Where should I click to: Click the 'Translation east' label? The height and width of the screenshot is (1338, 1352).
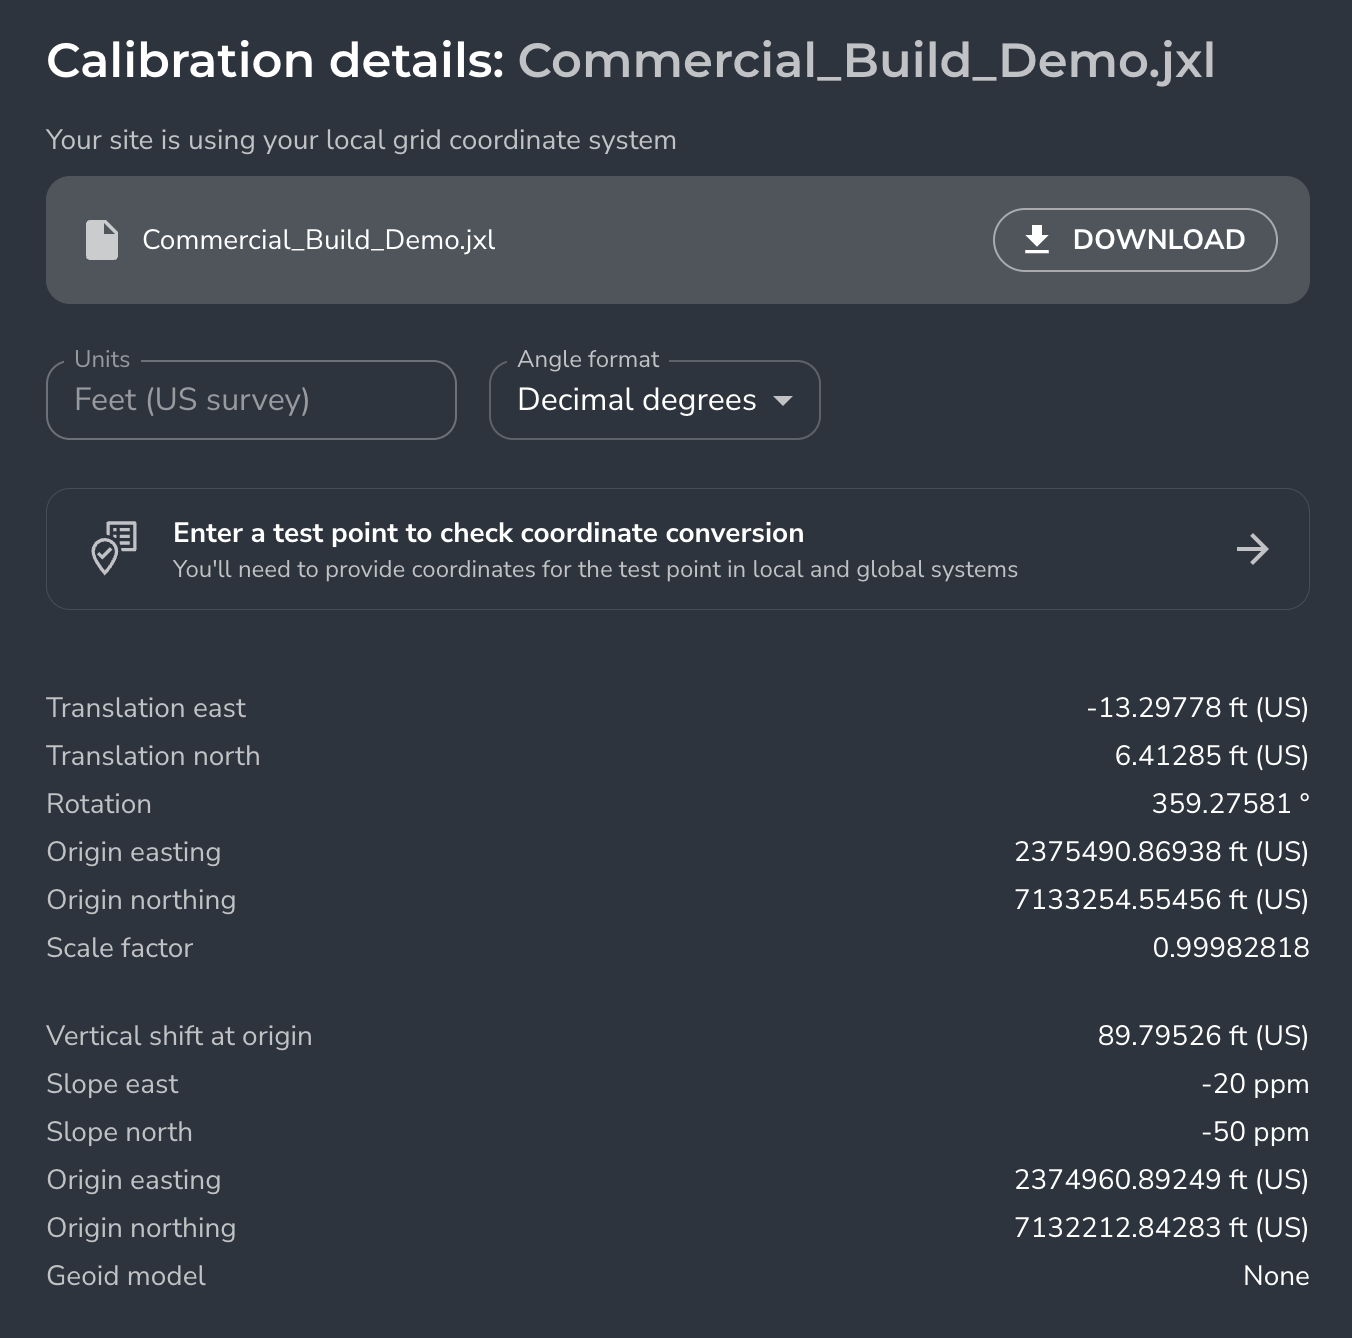146,708
